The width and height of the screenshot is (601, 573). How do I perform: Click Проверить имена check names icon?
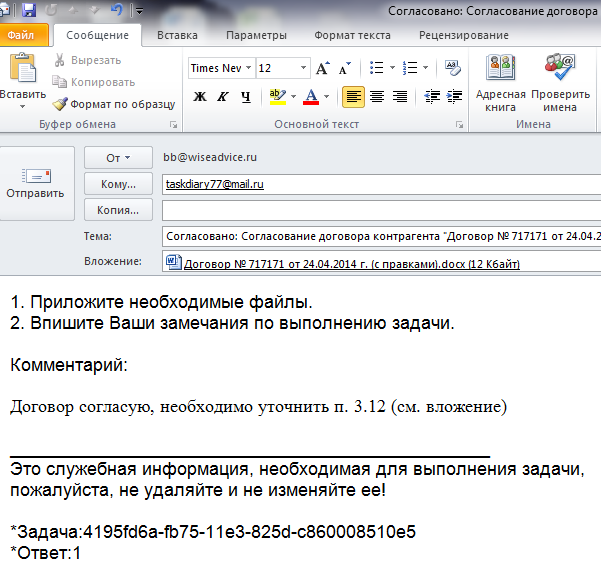[560, 76]
